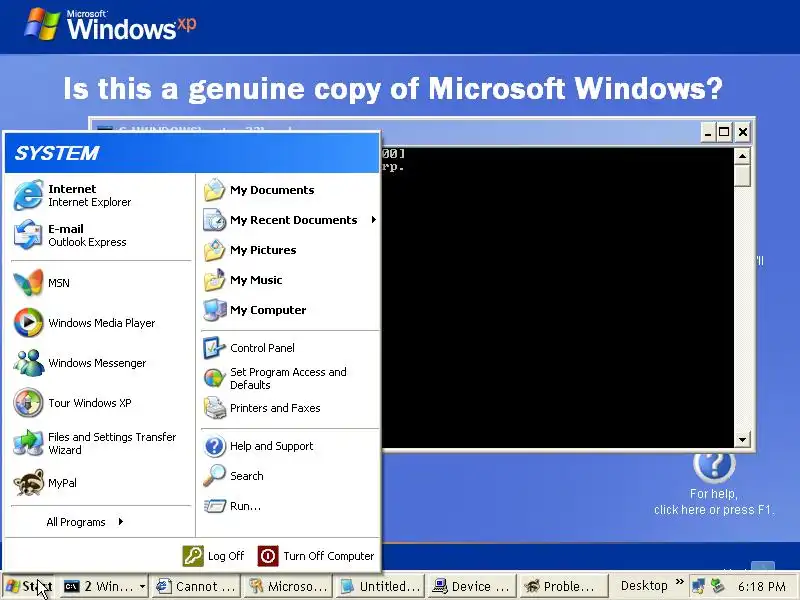800x600 pixels.
Task: Open Set Program Access and Defaults
Action: 290,378
